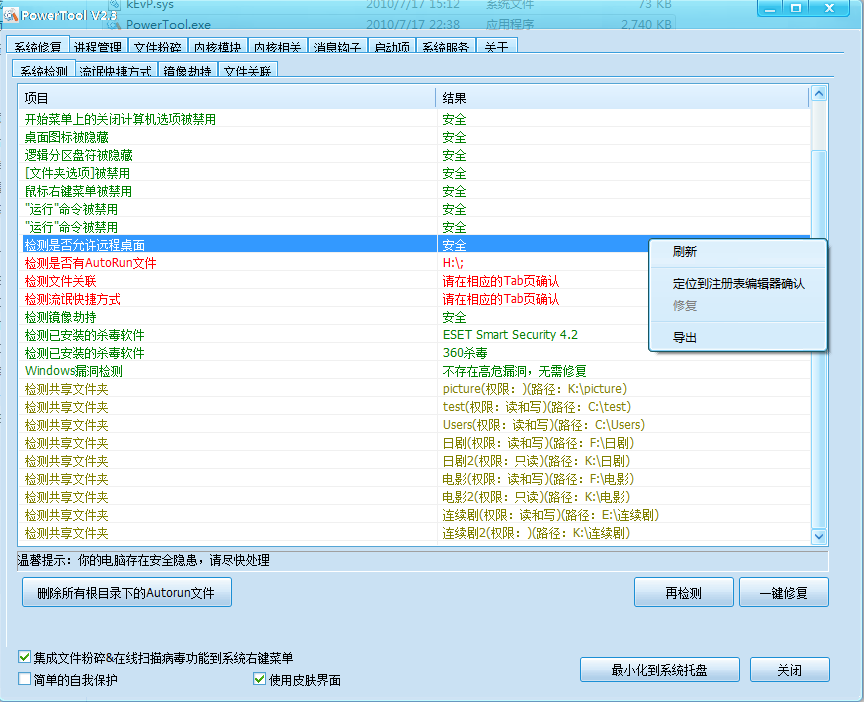The image size is (864, 702).
Task: Switch to the 镜像劫持 sub-tab
Action: pyautogui.click(x=188, y=69)
